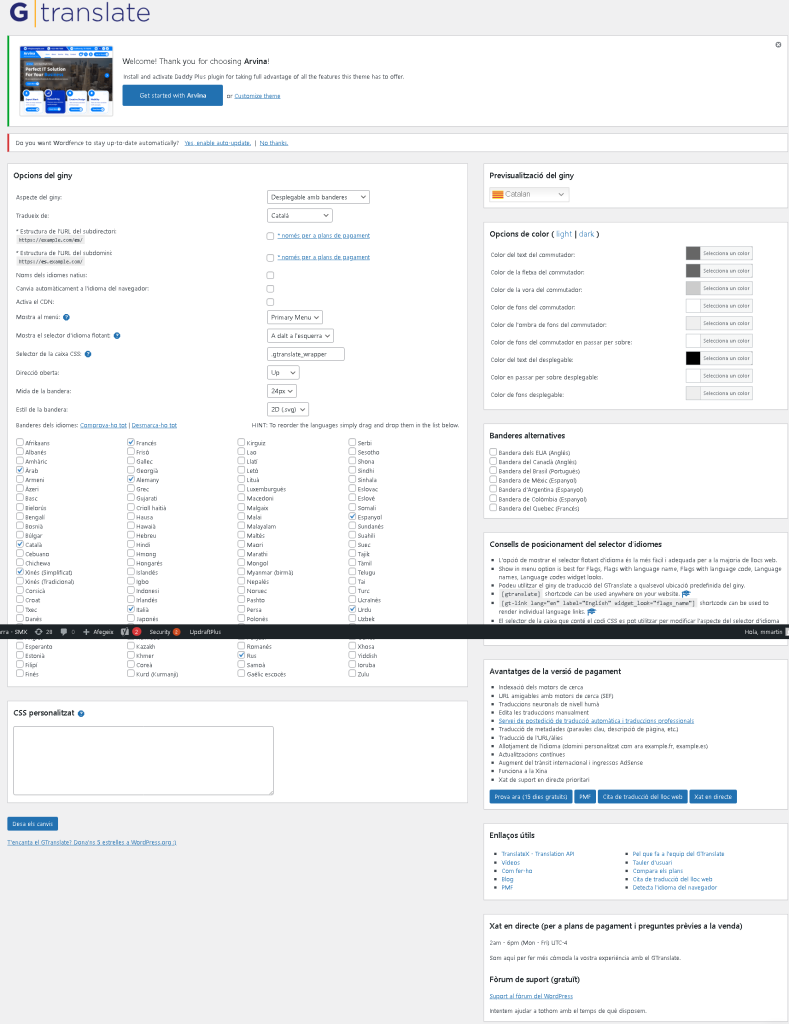Enable the Noms dels idiomes natius checkbox
789x1024 pixels.
(x=270, y=275)
